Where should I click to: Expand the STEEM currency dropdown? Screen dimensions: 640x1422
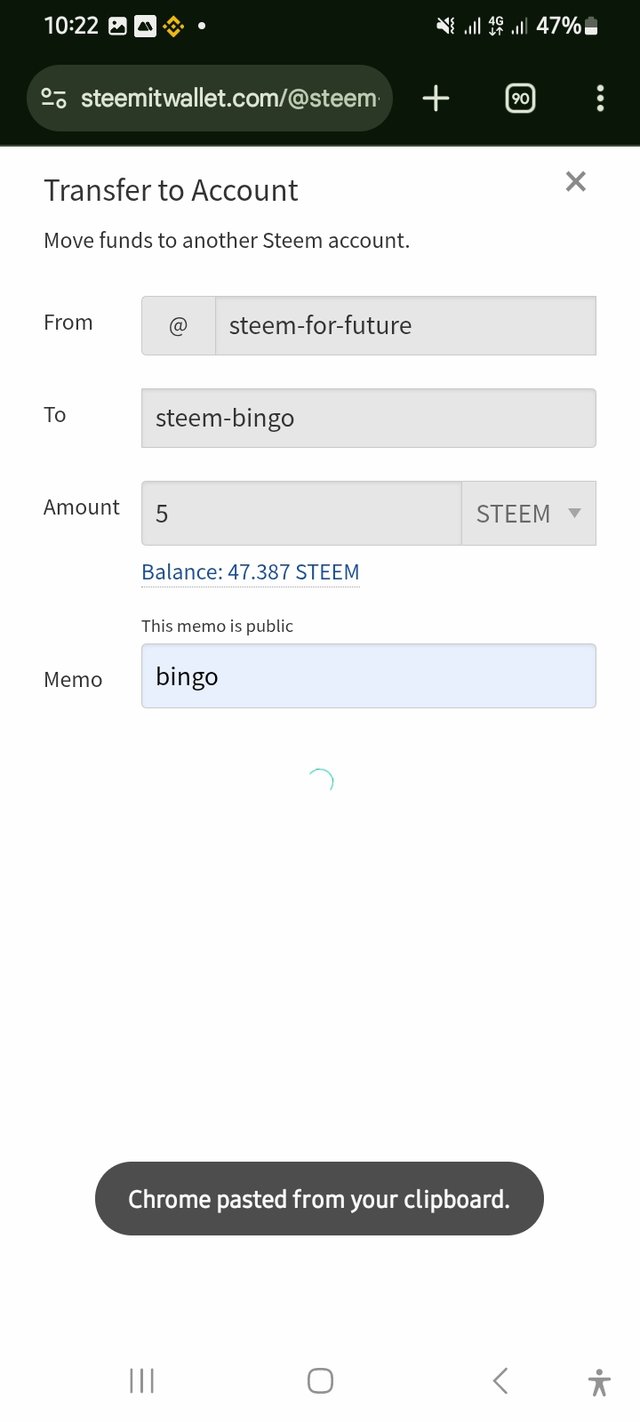click(528, 513)
